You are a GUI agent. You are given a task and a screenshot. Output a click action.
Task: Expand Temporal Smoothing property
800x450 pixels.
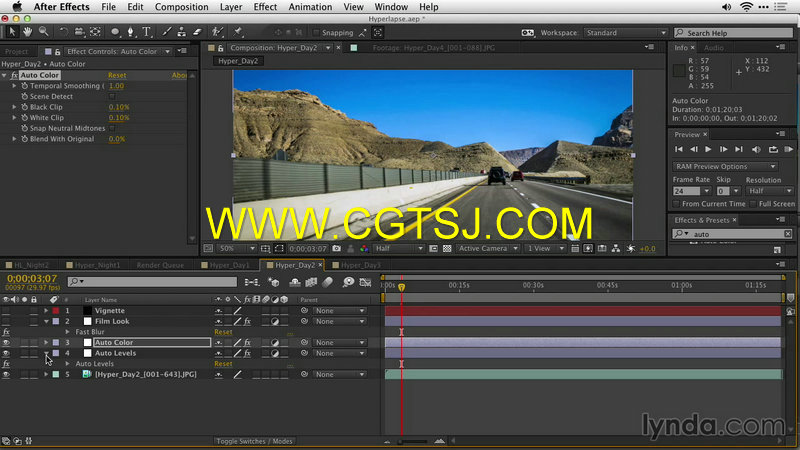14,86
